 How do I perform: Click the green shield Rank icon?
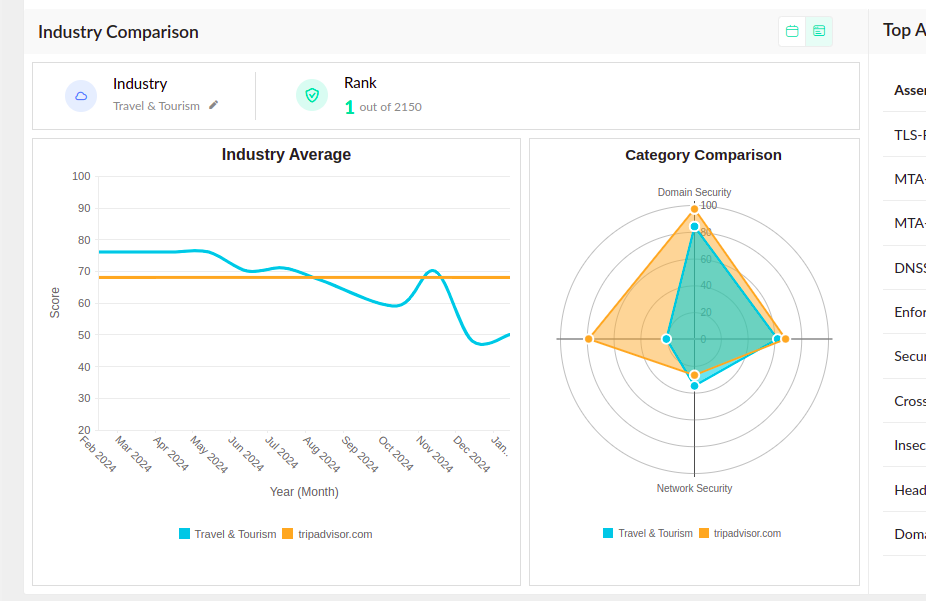click(312, 95)
